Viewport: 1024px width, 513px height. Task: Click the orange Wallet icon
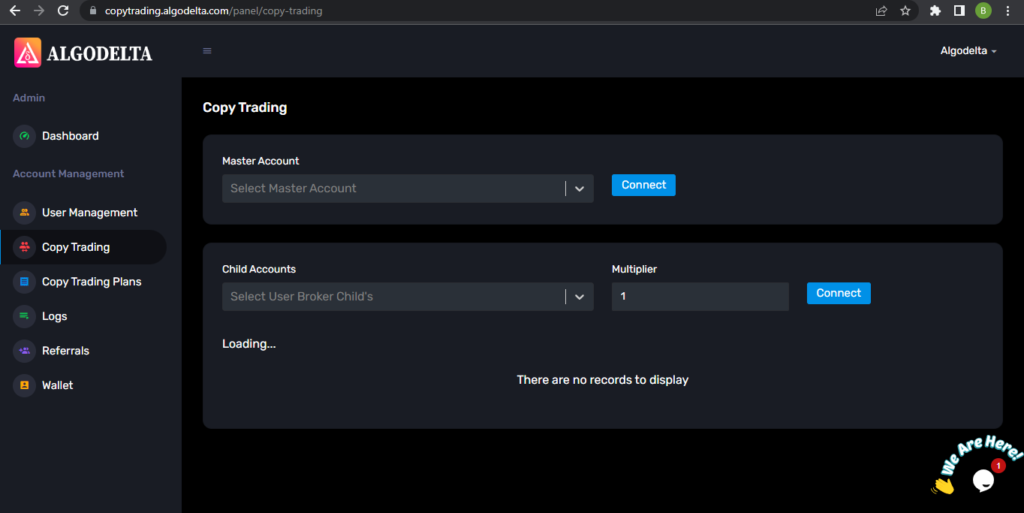[24, 386]
